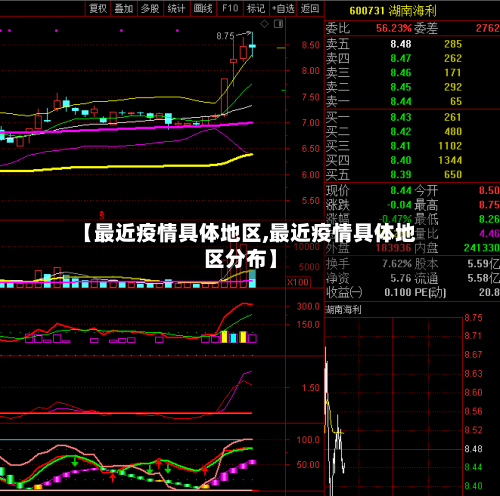
Task: Click the 7.00 price axis label
Action: pyautogui.click(x=310, y=123)
